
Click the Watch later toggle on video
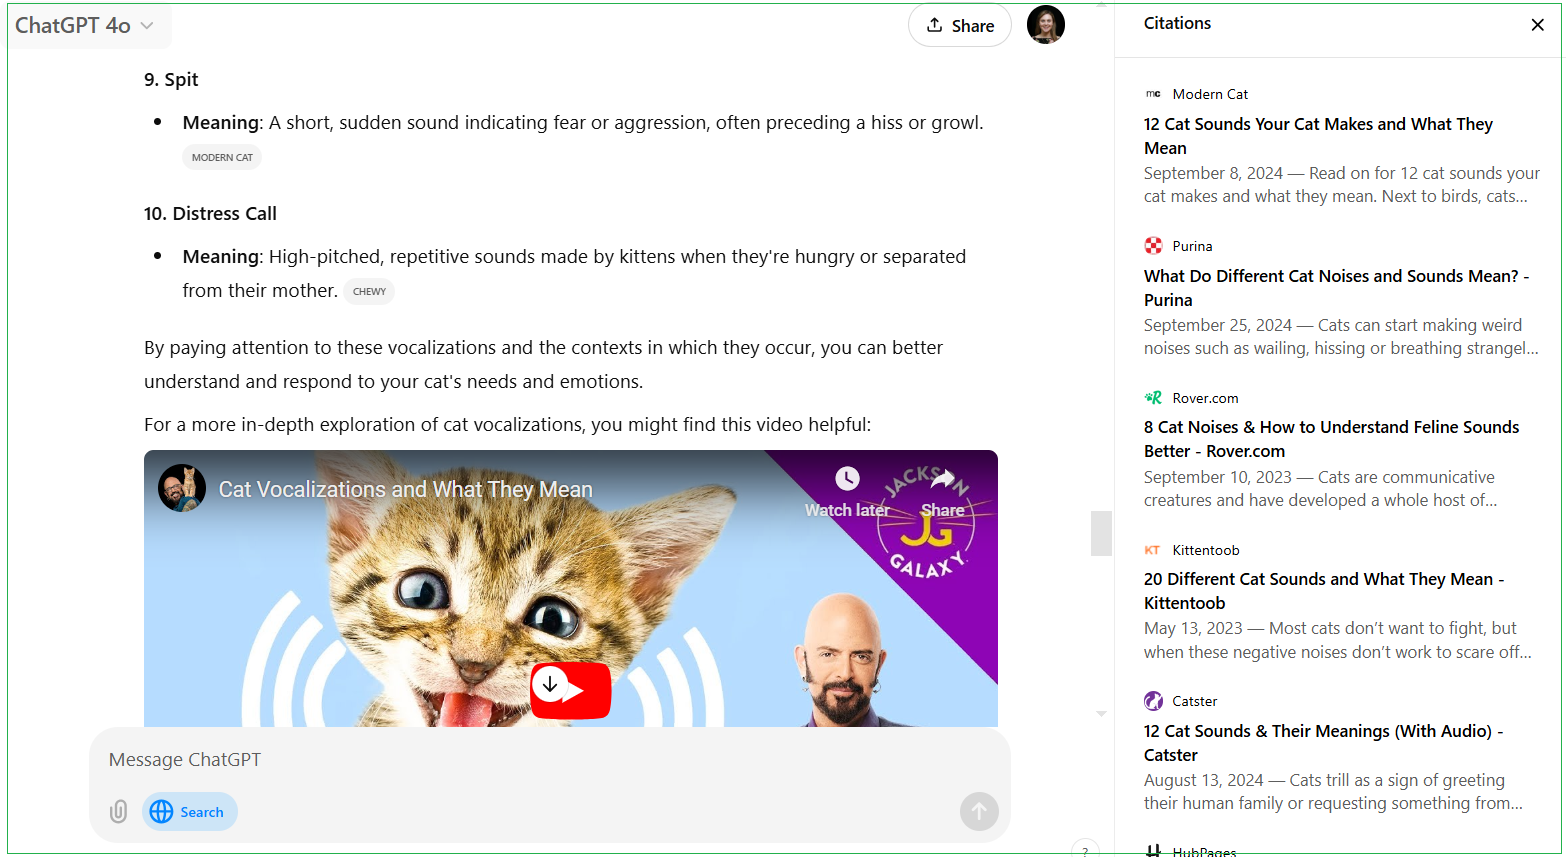click(847, 490)
